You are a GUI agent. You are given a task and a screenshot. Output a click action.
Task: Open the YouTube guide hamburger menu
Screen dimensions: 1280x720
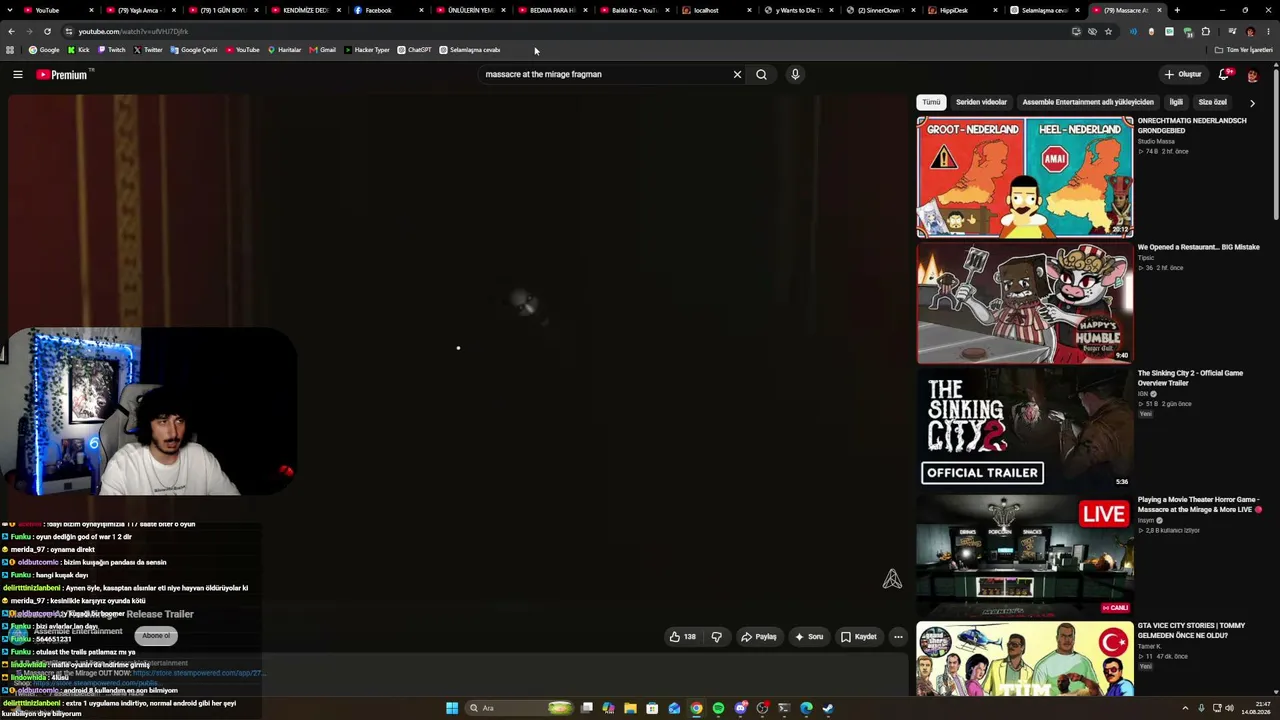click(x=18, y=74)
